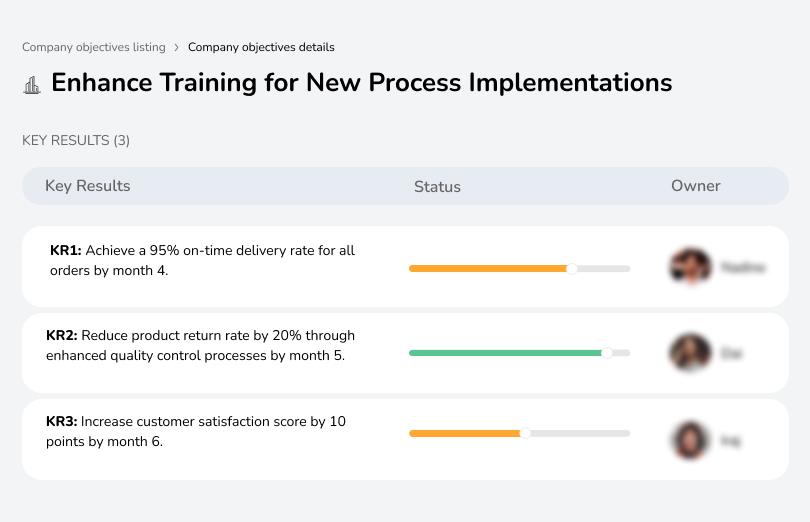The width and height of the screenshot is (810, 522).
Task: Click the company building icon beside title
Action: pos(32,85)
